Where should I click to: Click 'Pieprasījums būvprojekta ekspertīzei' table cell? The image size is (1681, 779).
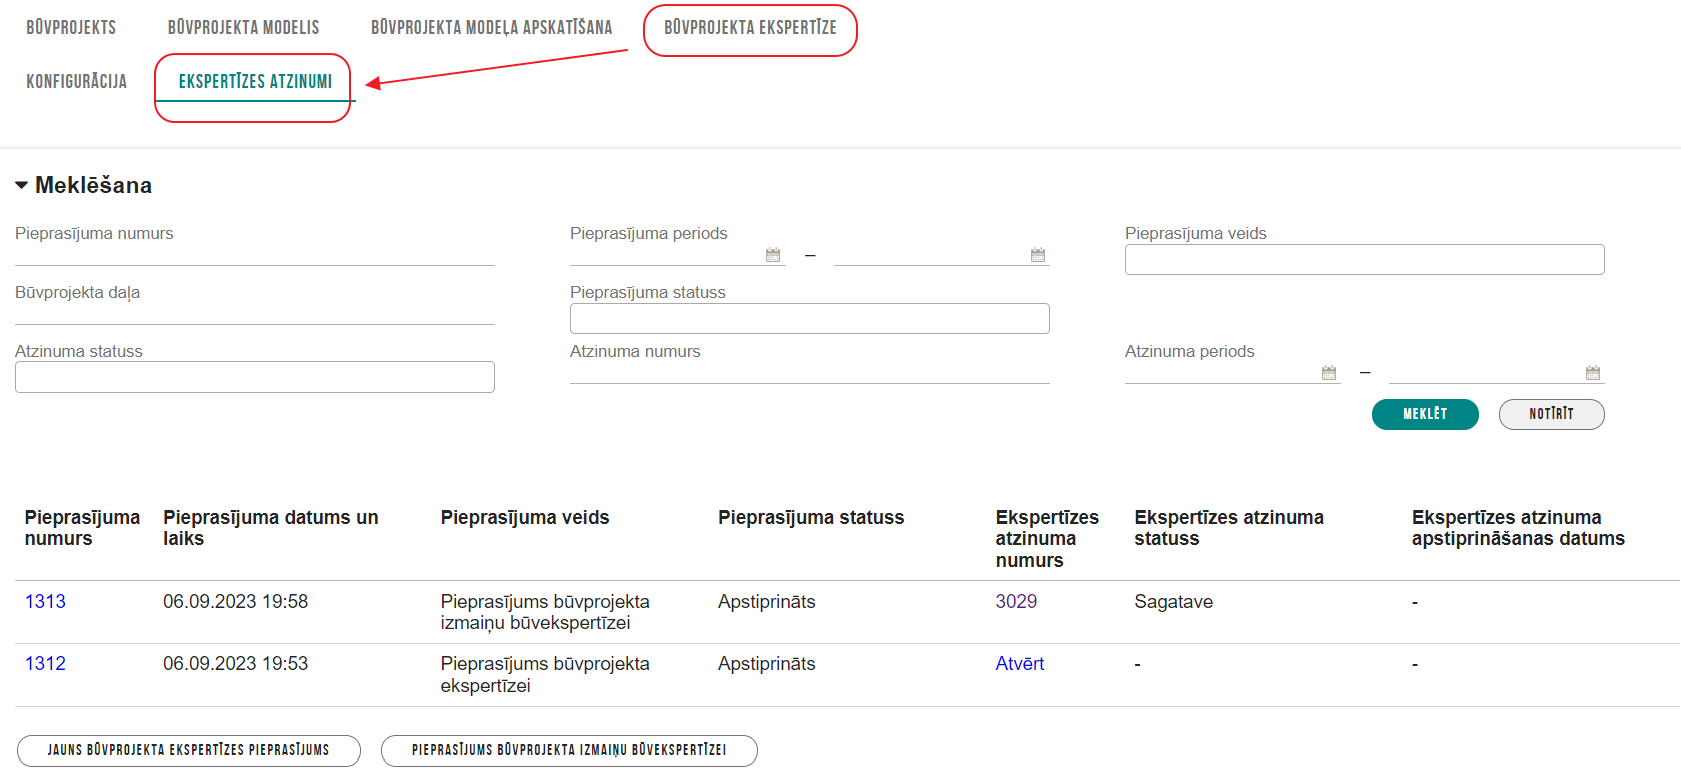point(545,675)
